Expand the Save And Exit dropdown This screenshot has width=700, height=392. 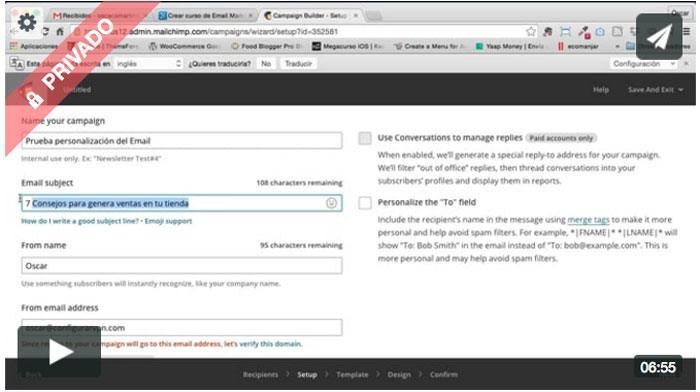point(655,90)
